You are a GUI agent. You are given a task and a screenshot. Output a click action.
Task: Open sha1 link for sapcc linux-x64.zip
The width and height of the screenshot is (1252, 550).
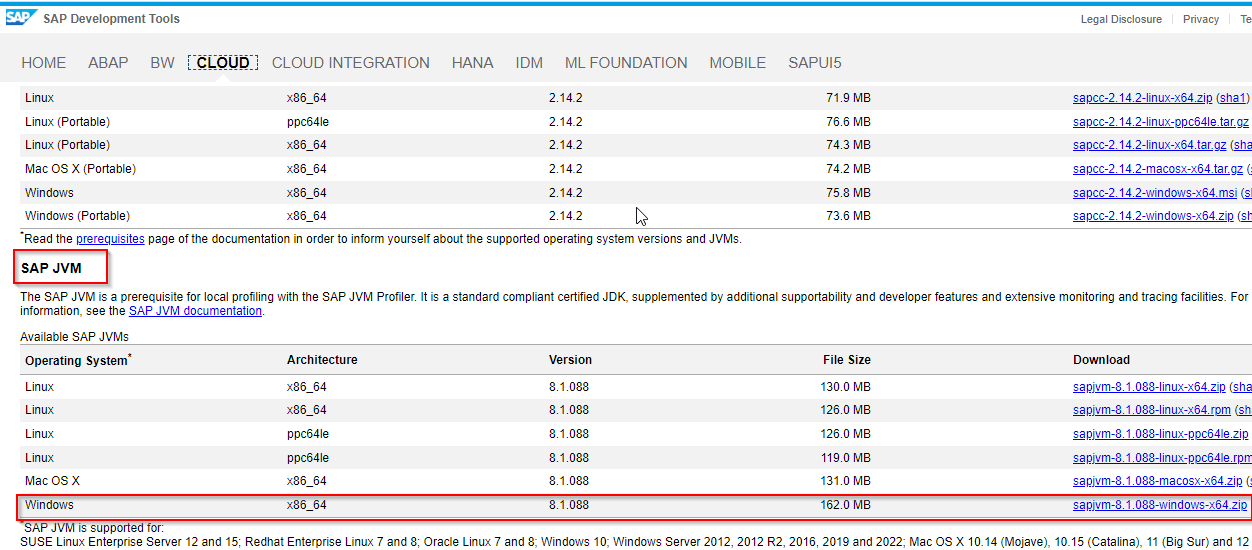1233,98
